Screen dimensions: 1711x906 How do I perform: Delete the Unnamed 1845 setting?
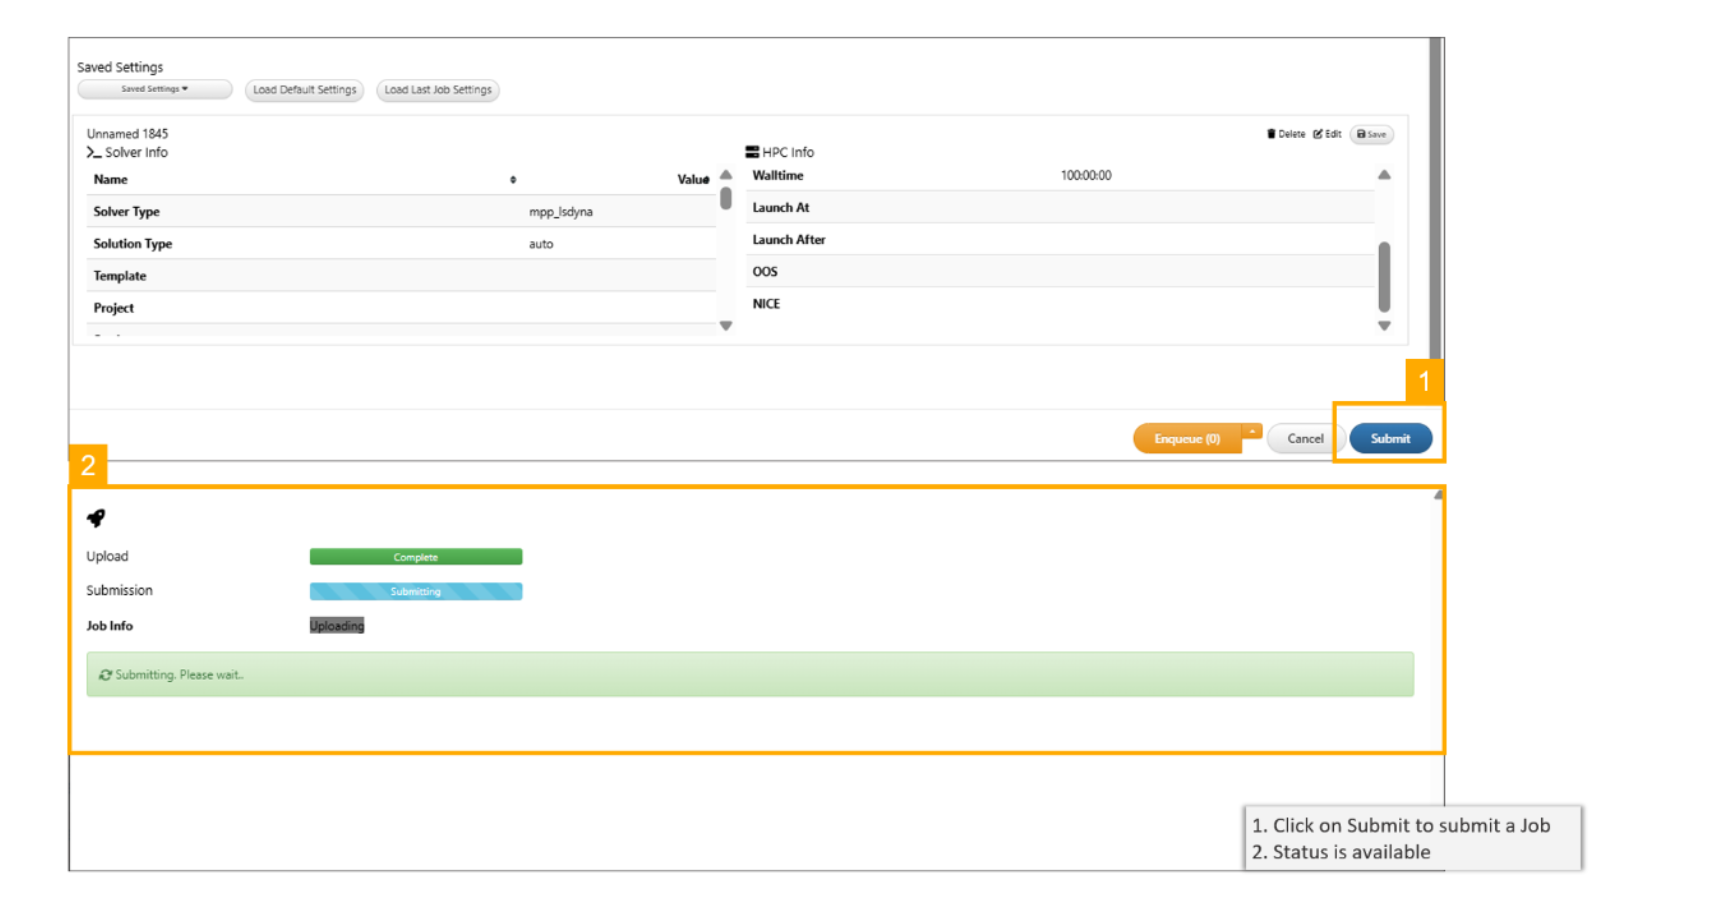(x=1286, y=134)
